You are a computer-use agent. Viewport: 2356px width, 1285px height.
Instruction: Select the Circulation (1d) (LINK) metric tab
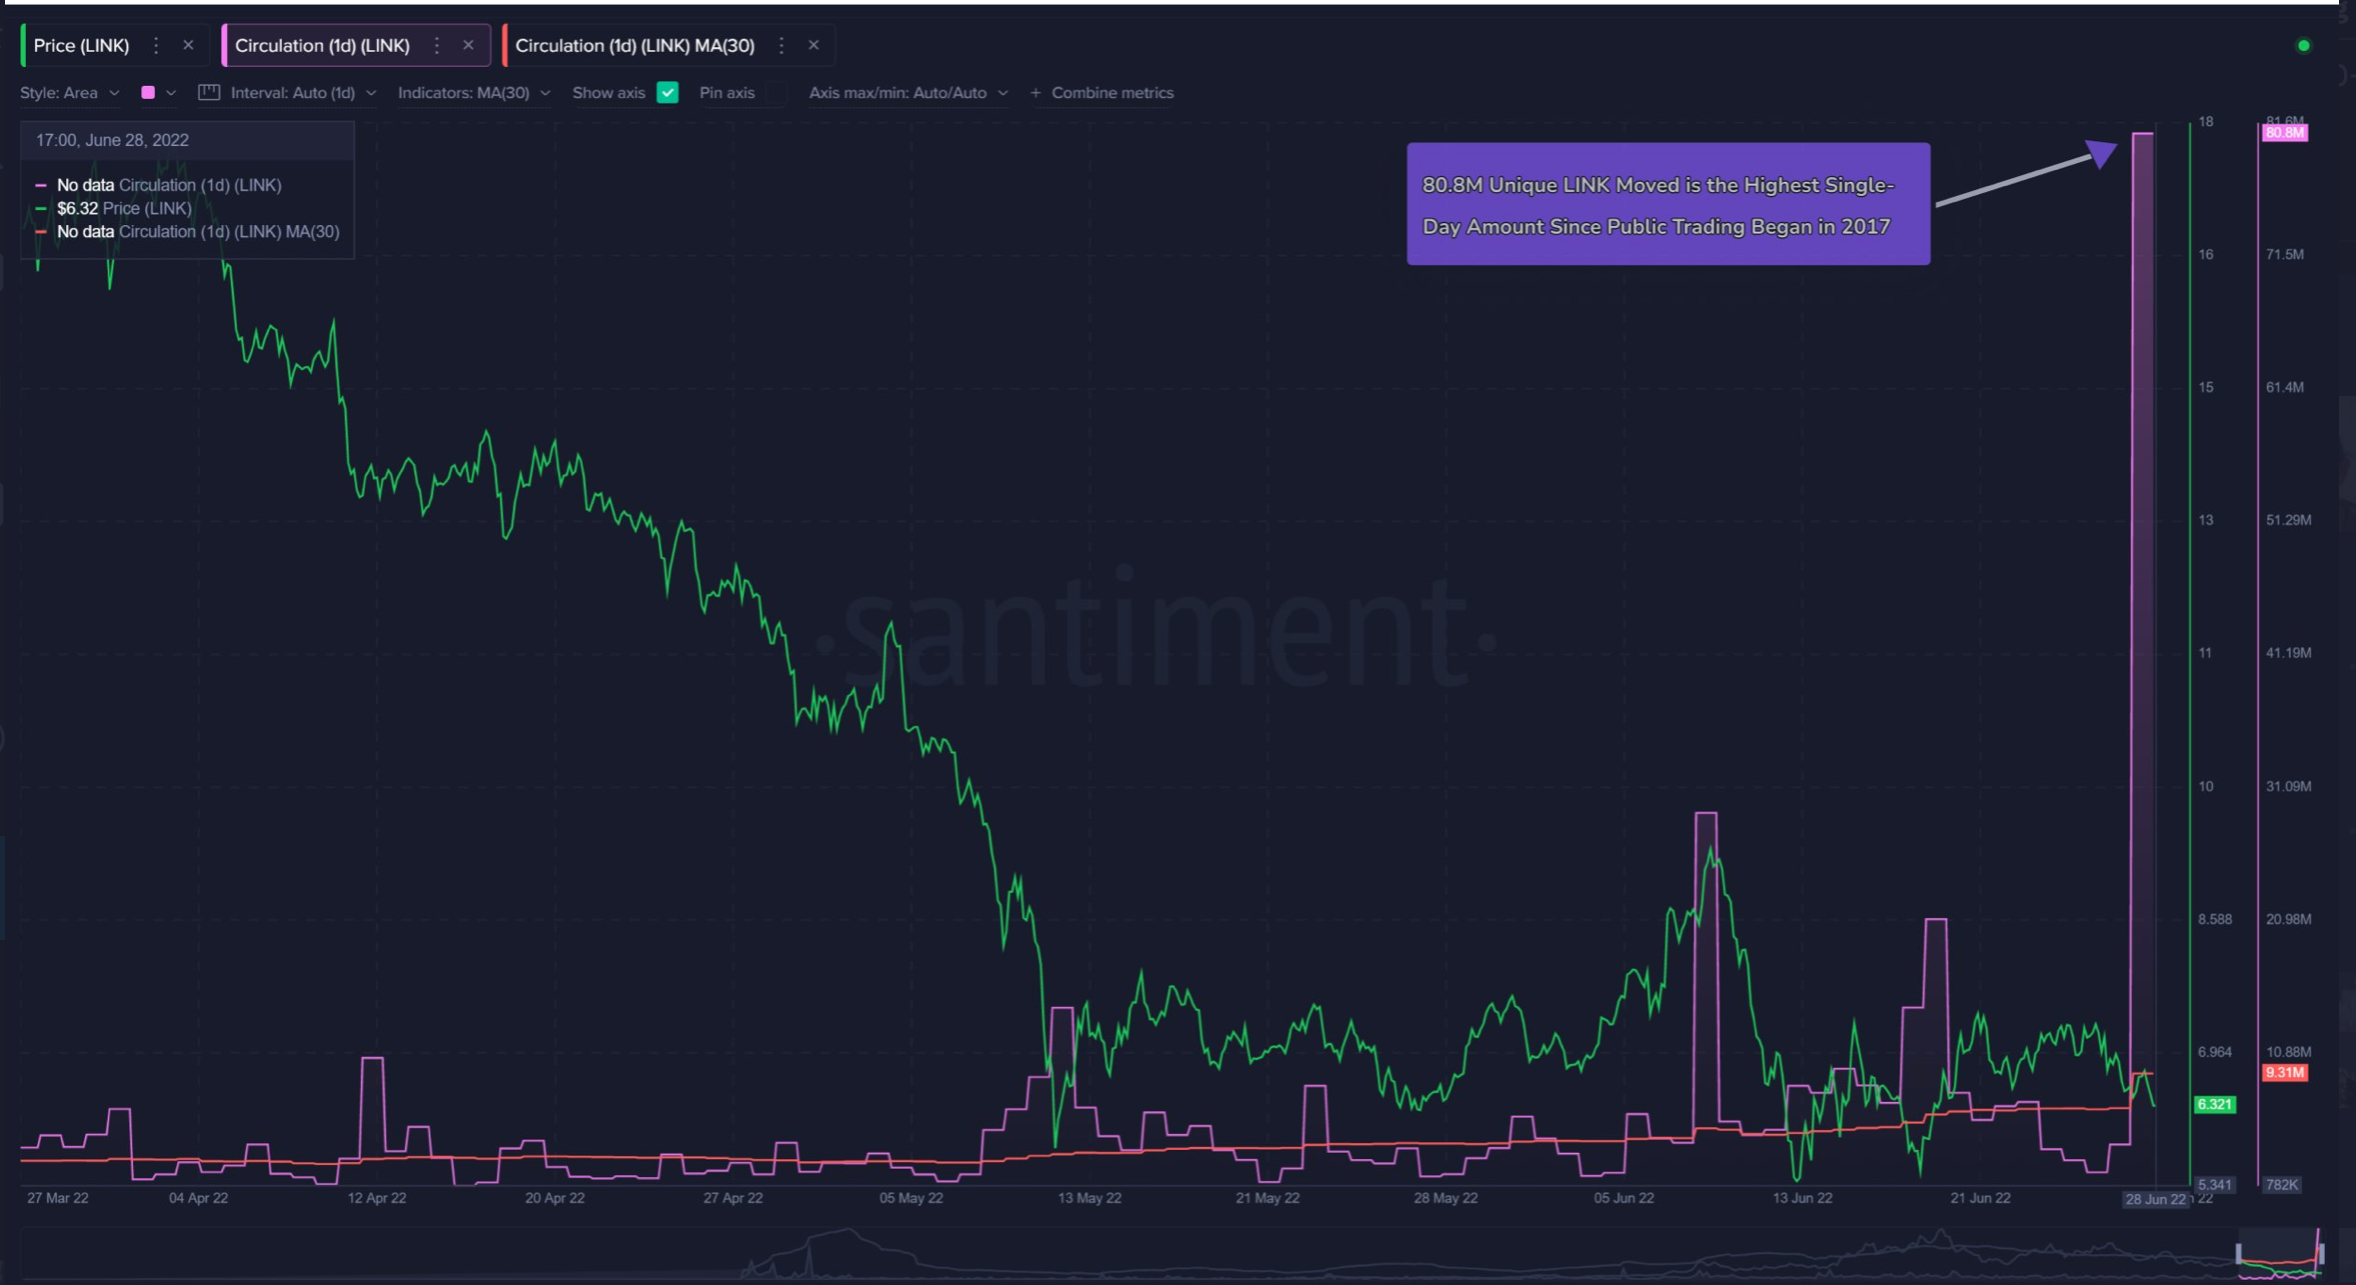(x=321, y=45)
